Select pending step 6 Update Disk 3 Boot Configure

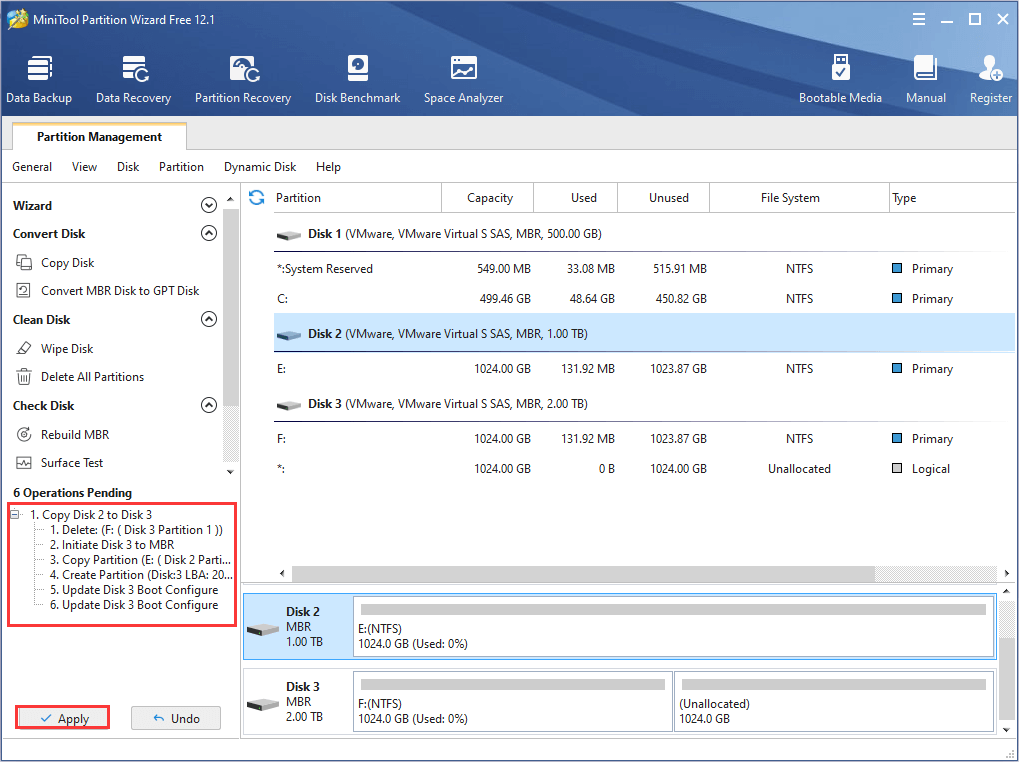tap(134, 605)
